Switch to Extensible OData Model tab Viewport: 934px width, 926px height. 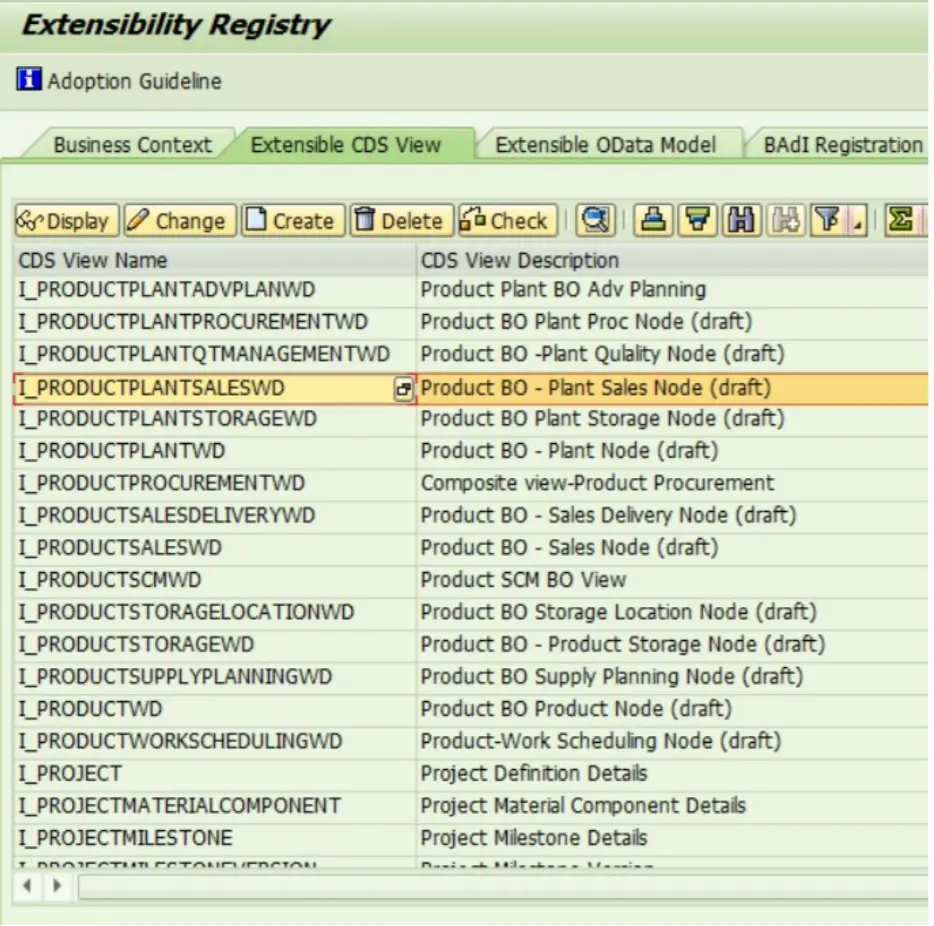(x=605, y=145)
